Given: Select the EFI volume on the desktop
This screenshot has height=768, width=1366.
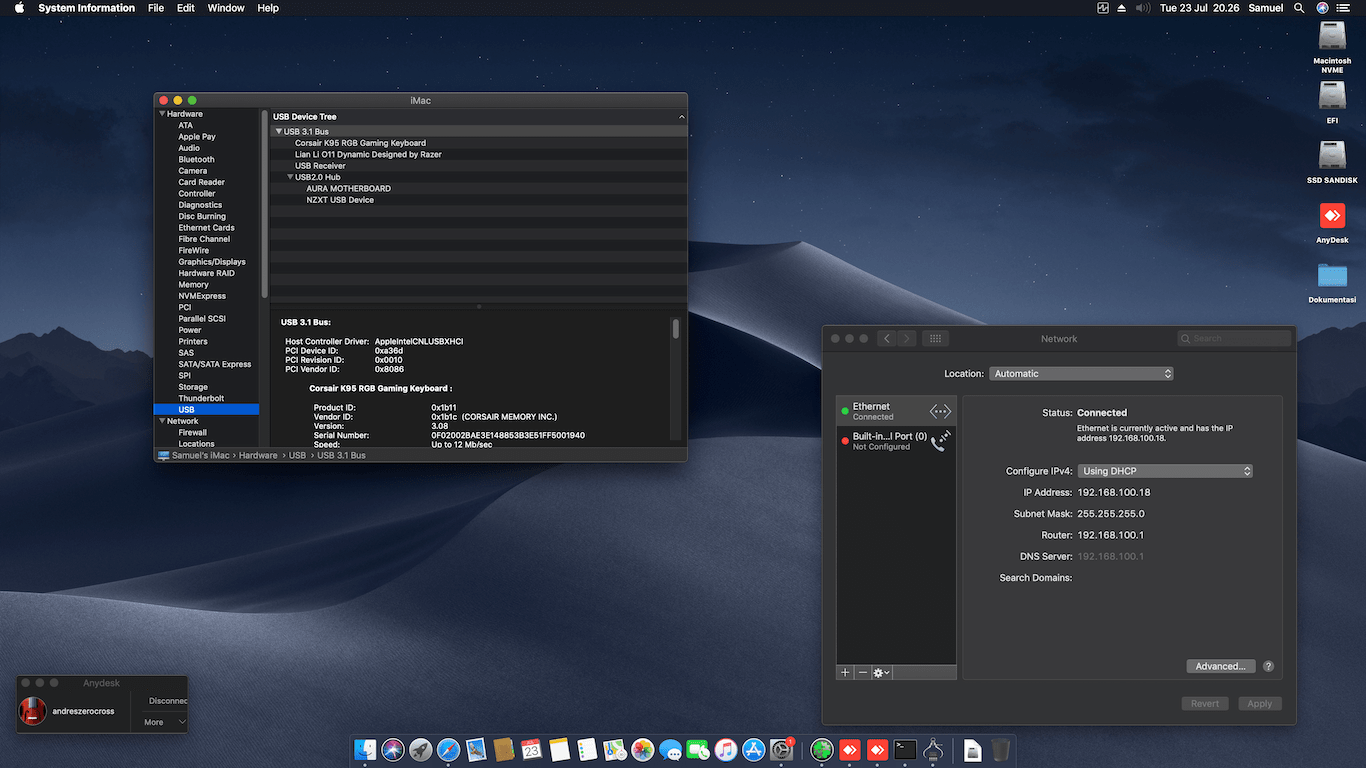Looking at the screenshot, I should pyautogui.click(x=1332, y=102).
